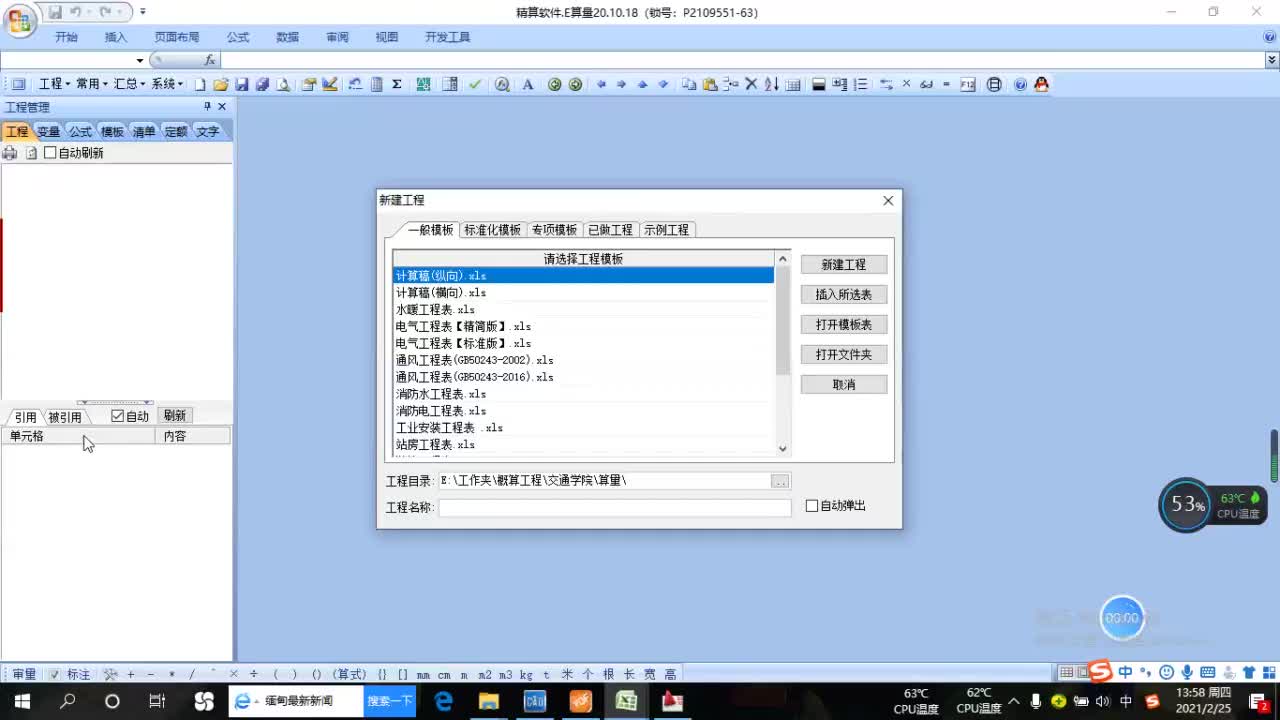Open the 常用 dropdown menu
Image resolution: width=1280 pixels, height=720 pixels.
(92, 85)
